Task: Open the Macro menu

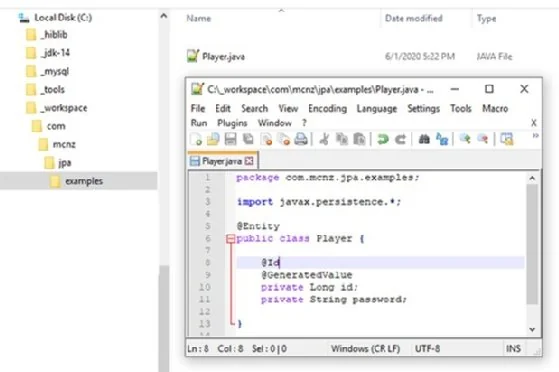Action: pyautogui.click(x=495, y=108)
